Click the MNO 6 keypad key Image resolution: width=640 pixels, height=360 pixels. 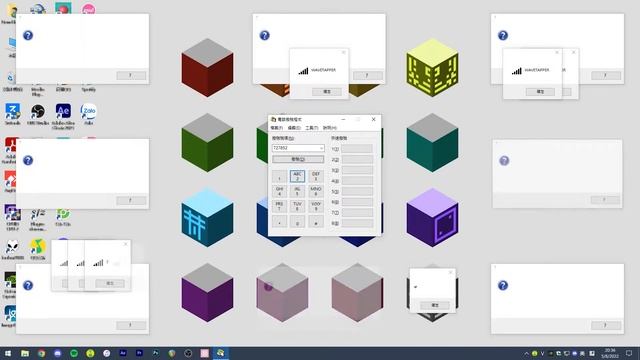pyautogui.click(x=316, y=191)
